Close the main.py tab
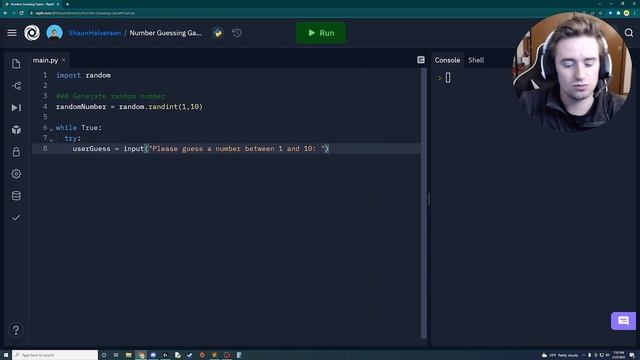The image size is (640, 360). [x=64, y=60]
